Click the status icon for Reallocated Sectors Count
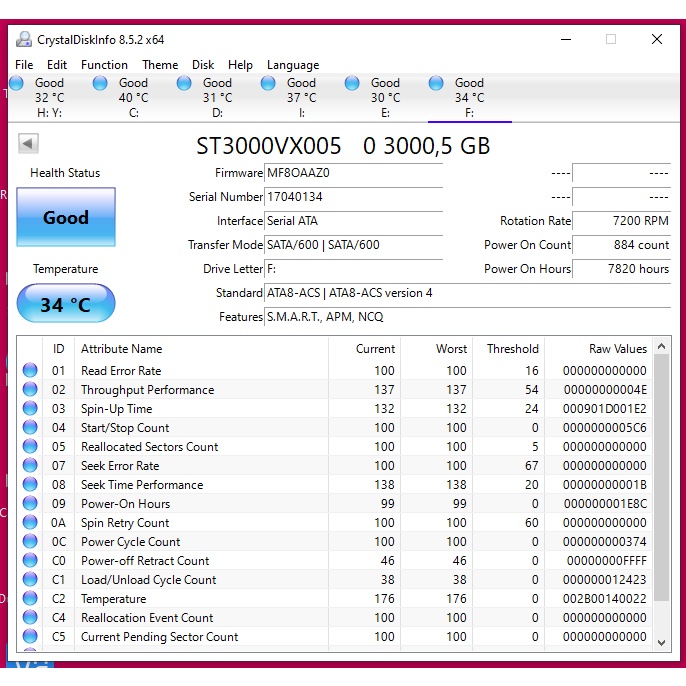 click(30, 446)
